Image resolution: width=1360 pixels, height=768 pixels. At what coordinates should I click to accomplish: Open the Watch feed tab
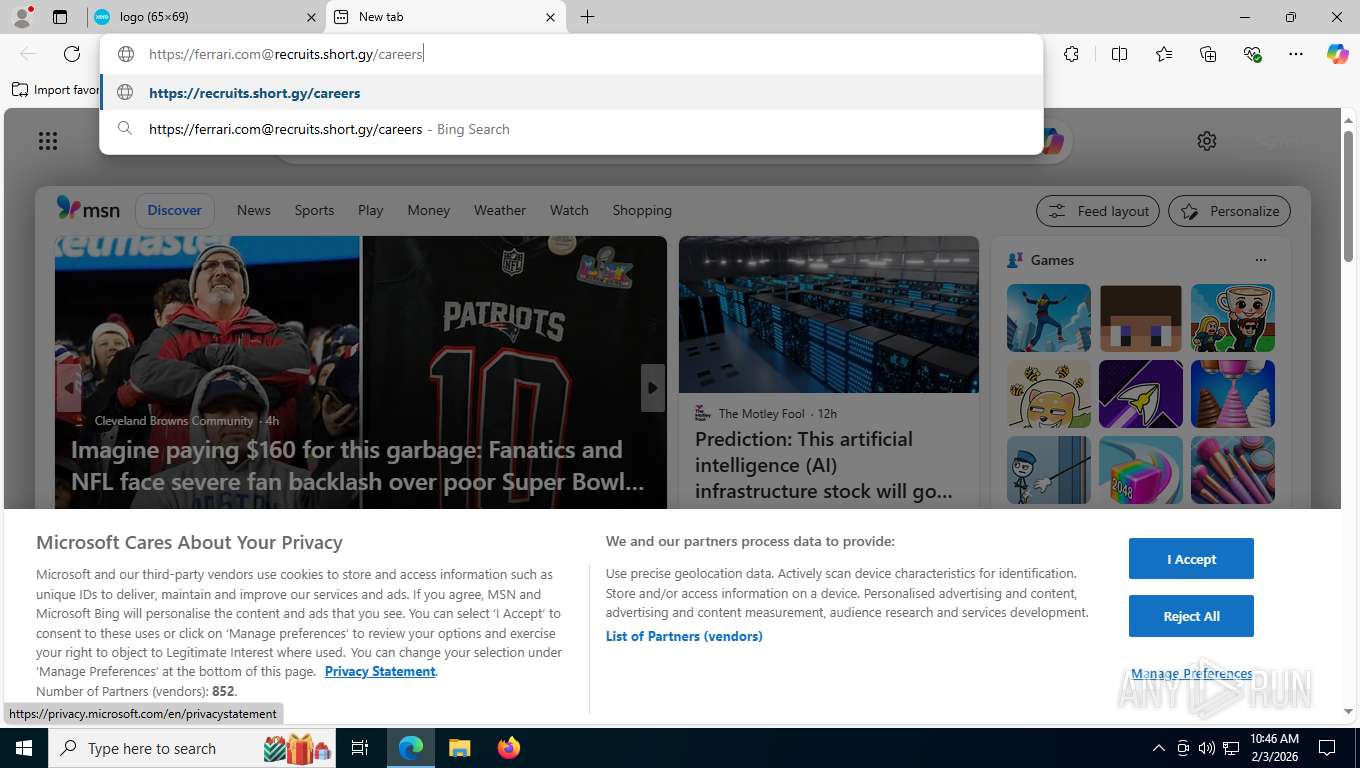(569, 210)
